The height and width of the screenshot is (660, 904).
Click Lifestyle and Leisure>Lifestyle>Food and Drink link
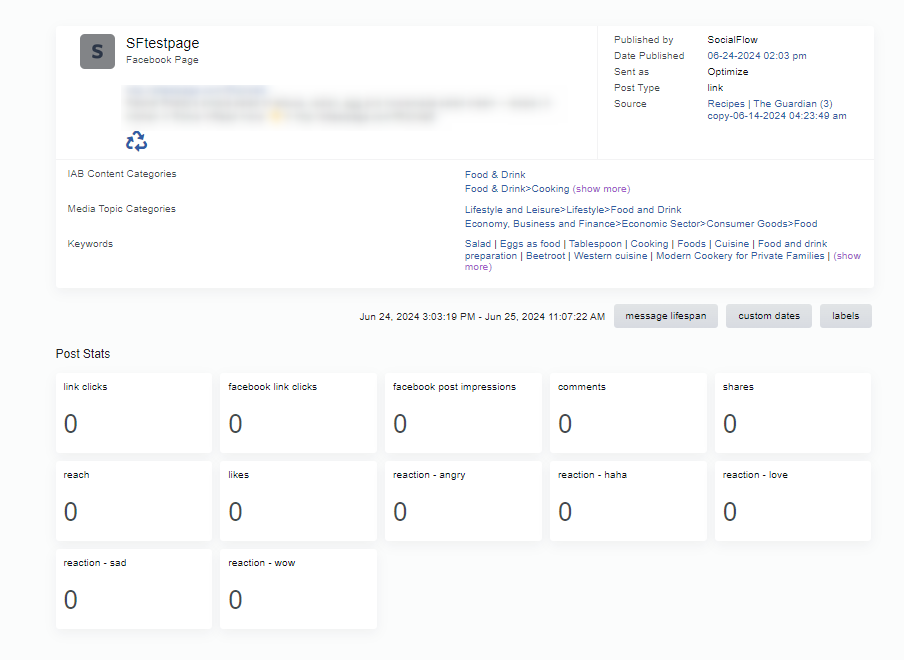573,210
